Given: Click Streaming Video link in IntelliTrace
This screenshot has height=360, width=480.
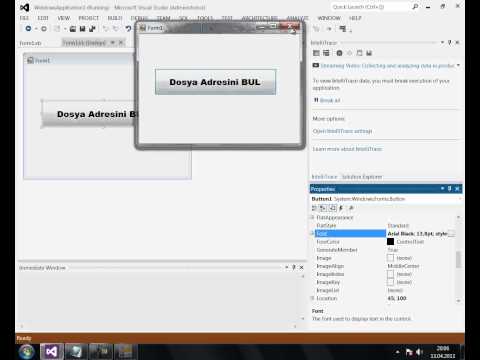Looking at the screenshot, I should point(387,66).
